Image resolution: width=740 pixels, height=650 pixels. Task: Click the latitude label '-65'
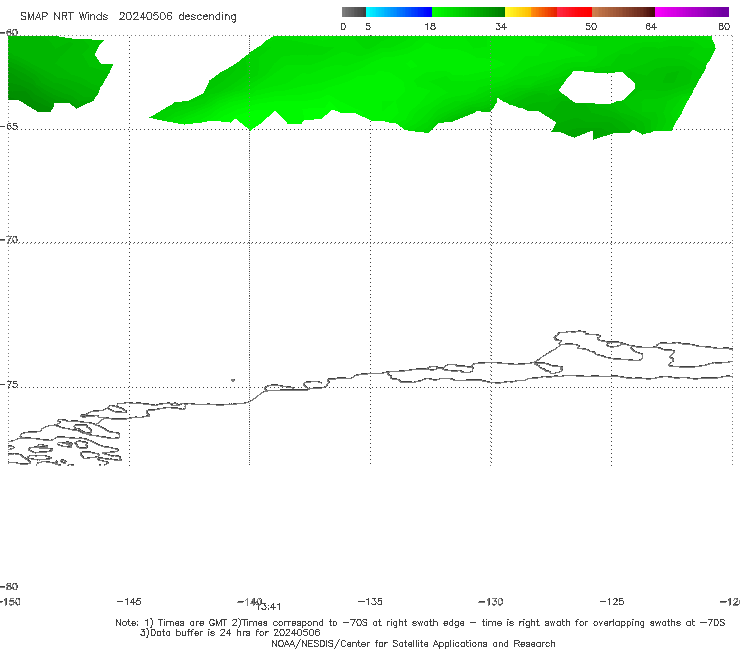[9, 126]
